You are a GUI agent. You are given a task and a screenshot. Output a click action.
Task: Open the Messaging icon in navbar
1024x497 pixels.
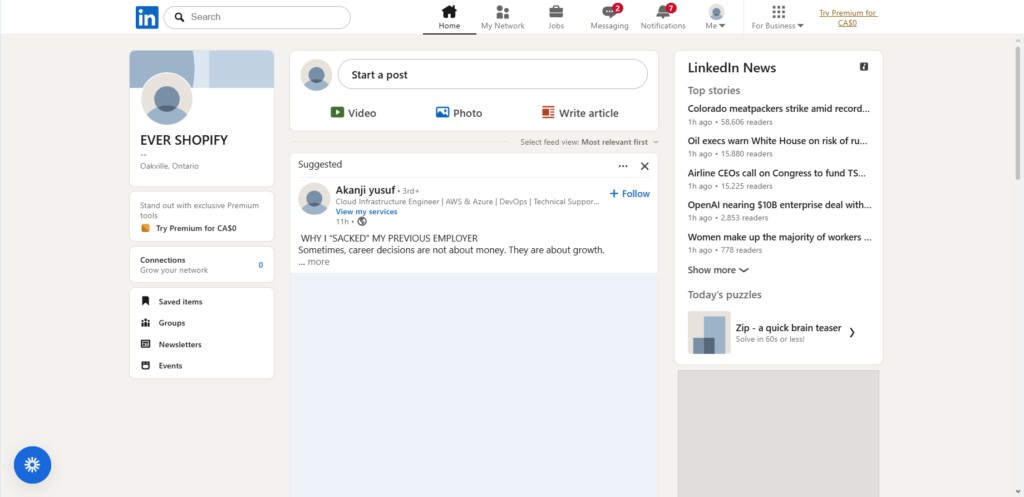pos(609,13)
